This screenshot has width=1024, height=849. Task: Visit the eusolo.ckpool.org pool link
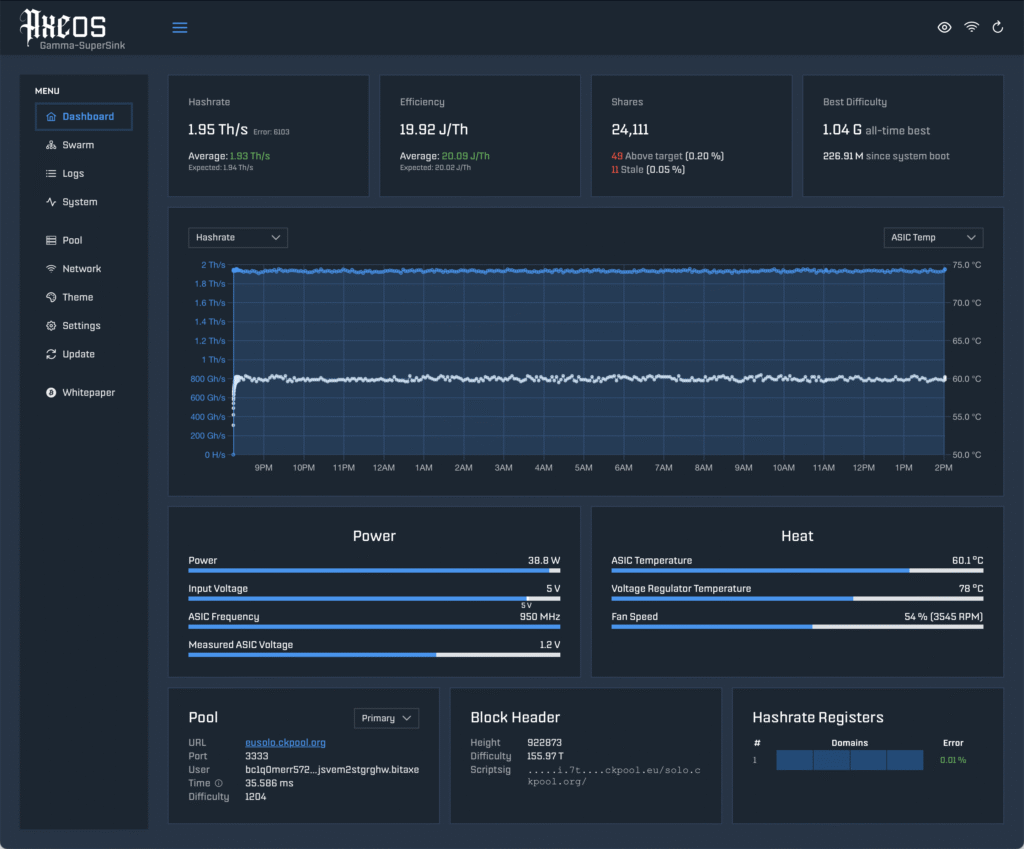click(285, 742)
